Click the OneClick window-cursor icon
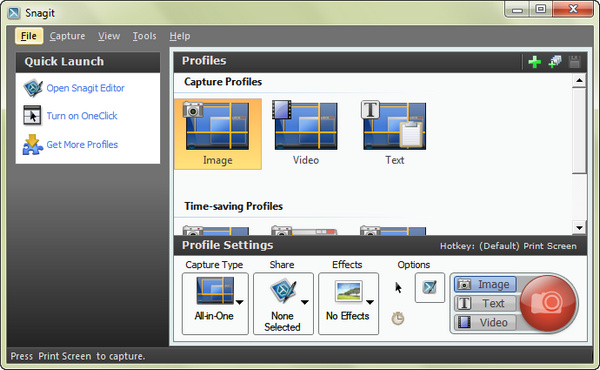This screenshot has height=370, width=600. point(32,116)
